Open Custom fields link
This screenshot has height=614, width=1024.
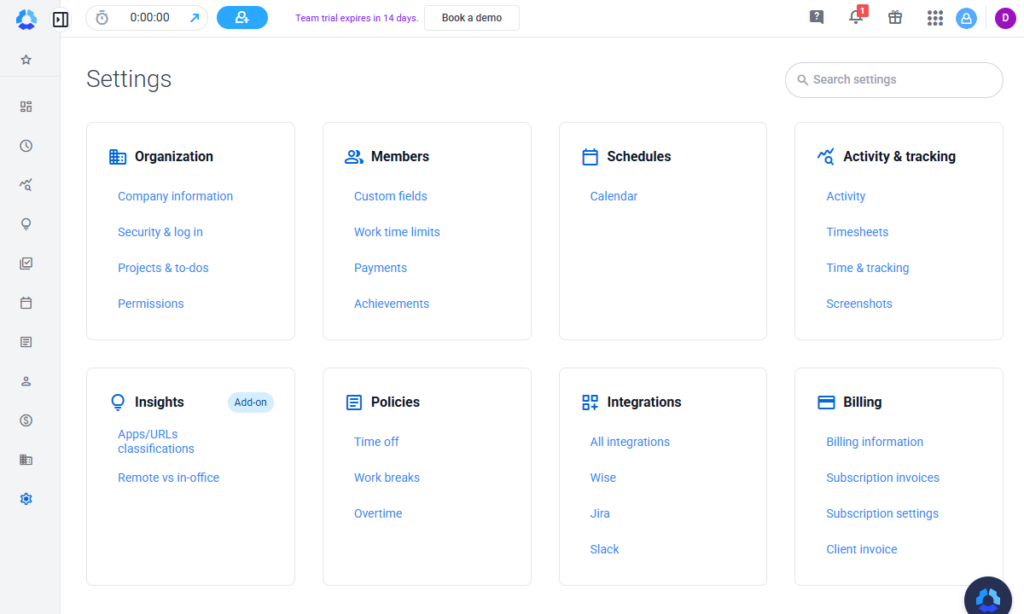(x=391, y=196)
